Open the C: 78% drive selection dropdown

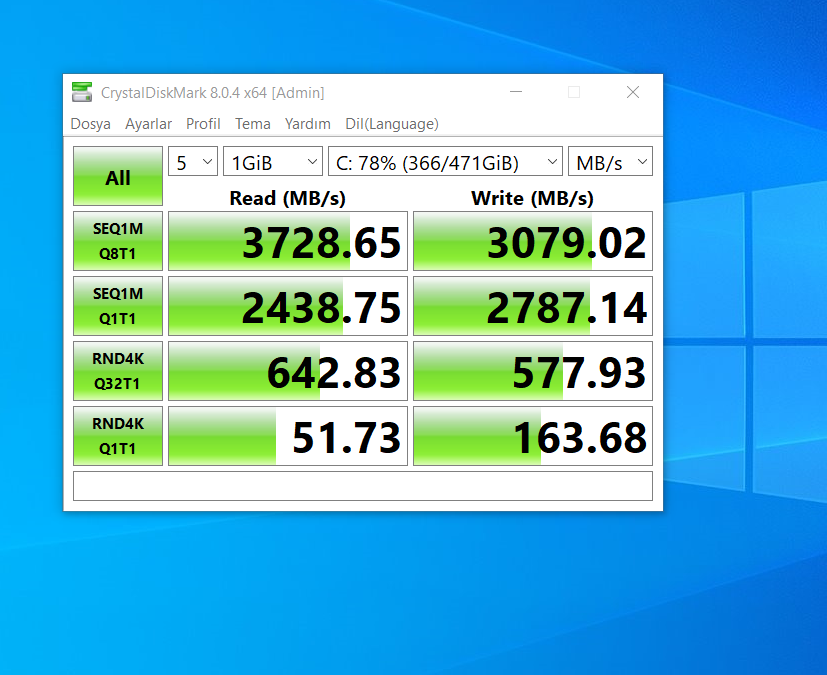click(445, 161)
